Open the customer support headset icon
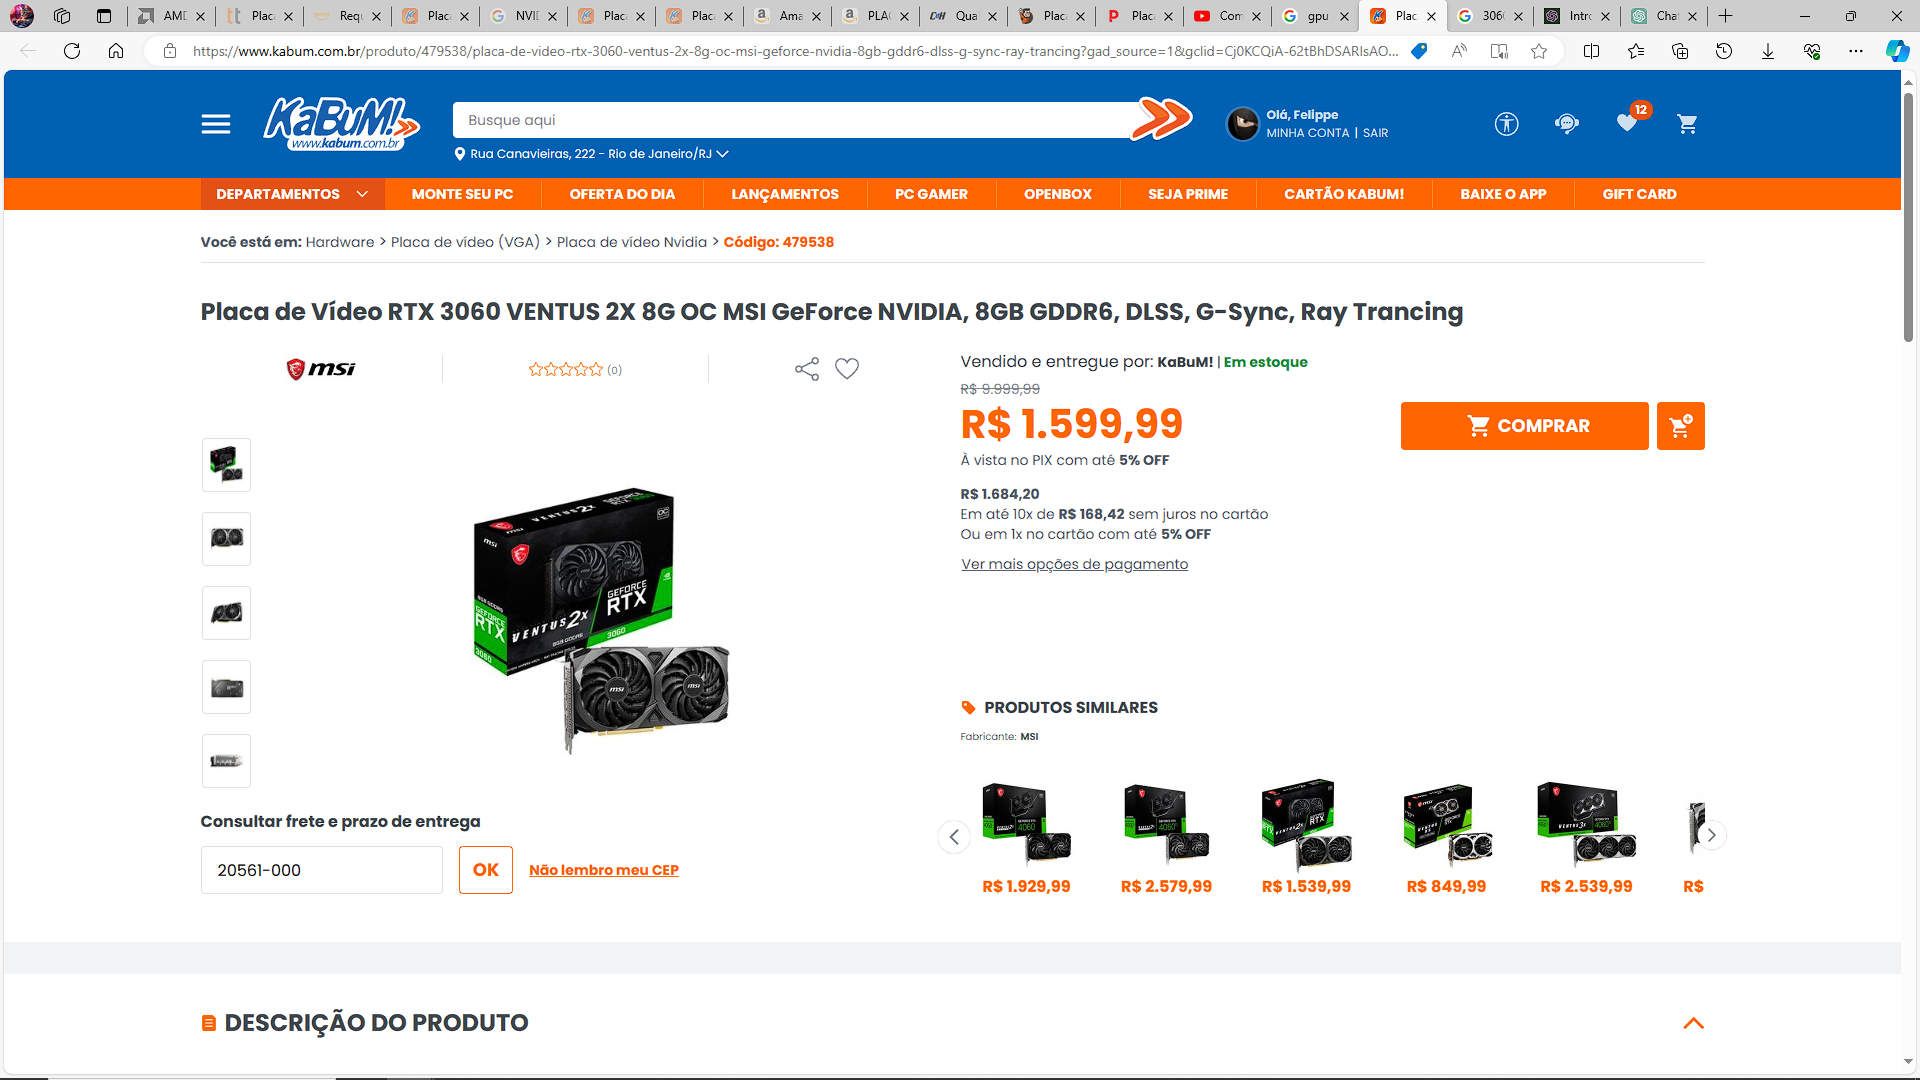 (1566, 124)
